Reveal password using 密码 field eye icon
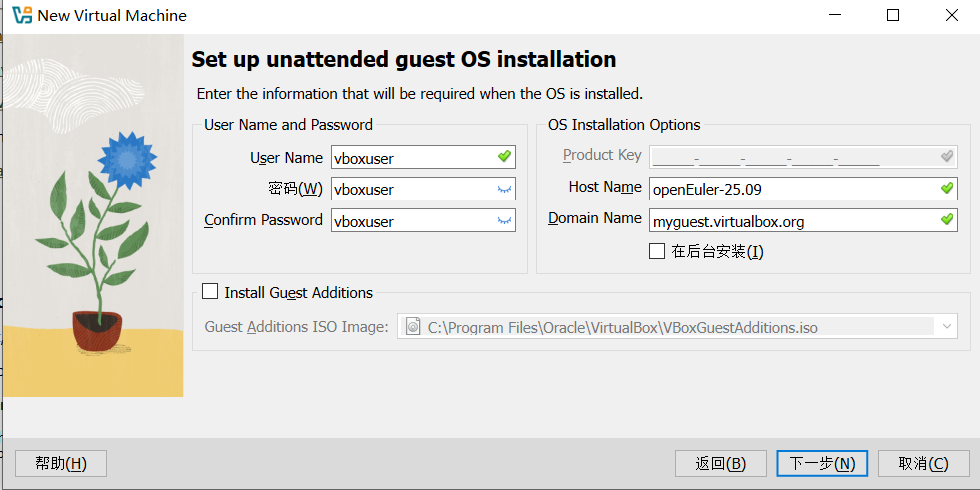 pos(504,189)
